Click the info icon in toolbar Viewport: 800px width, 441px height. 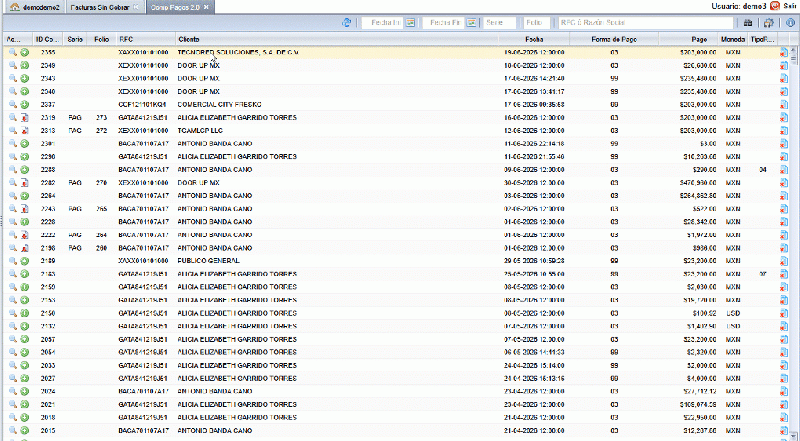(790, 22)
